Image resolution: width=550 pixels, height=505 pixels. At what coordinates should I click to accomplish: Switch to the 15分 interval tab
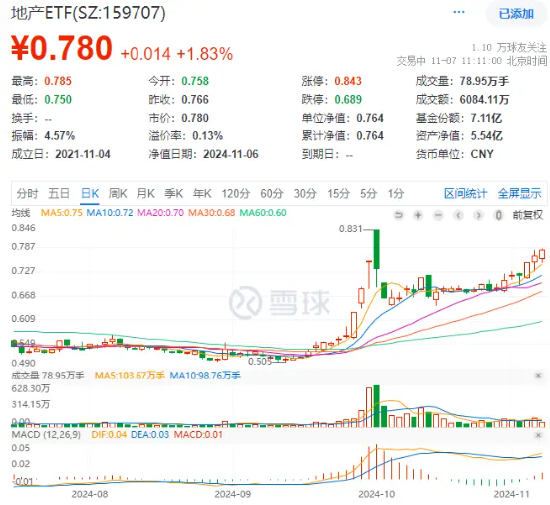338,193
